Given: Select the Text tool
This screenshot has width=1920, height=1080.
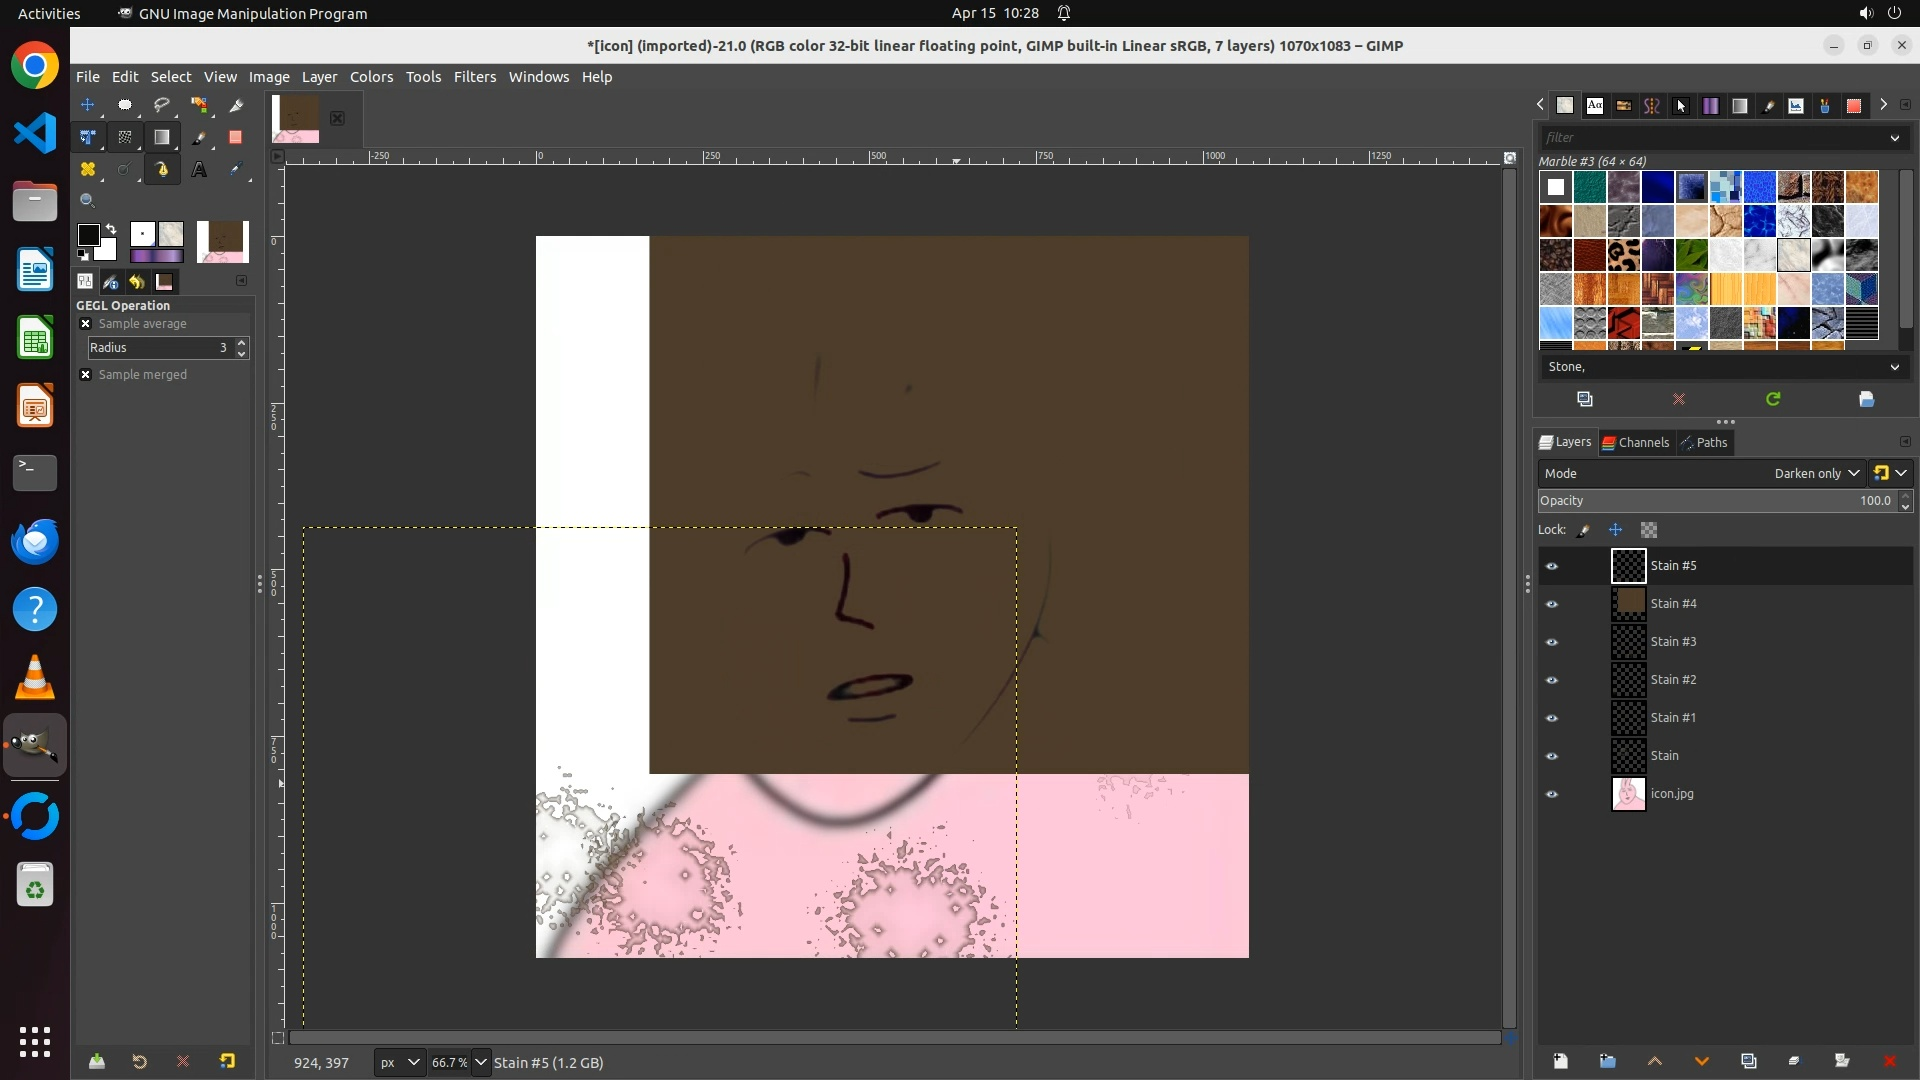Looking at the screenshot, I should (199, 170).
